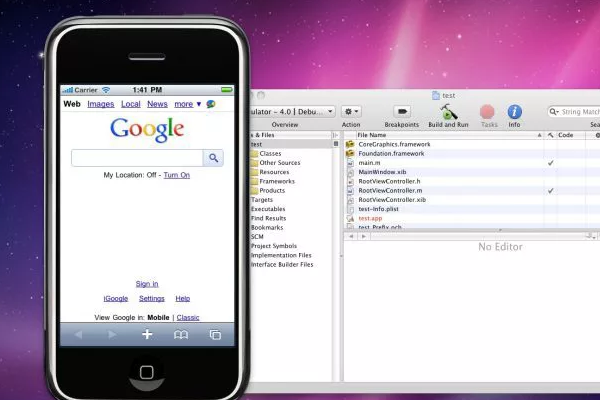Open the simulator 4.0 Debug Overview dropdown
600x400 pixels.
pos(293,111)
